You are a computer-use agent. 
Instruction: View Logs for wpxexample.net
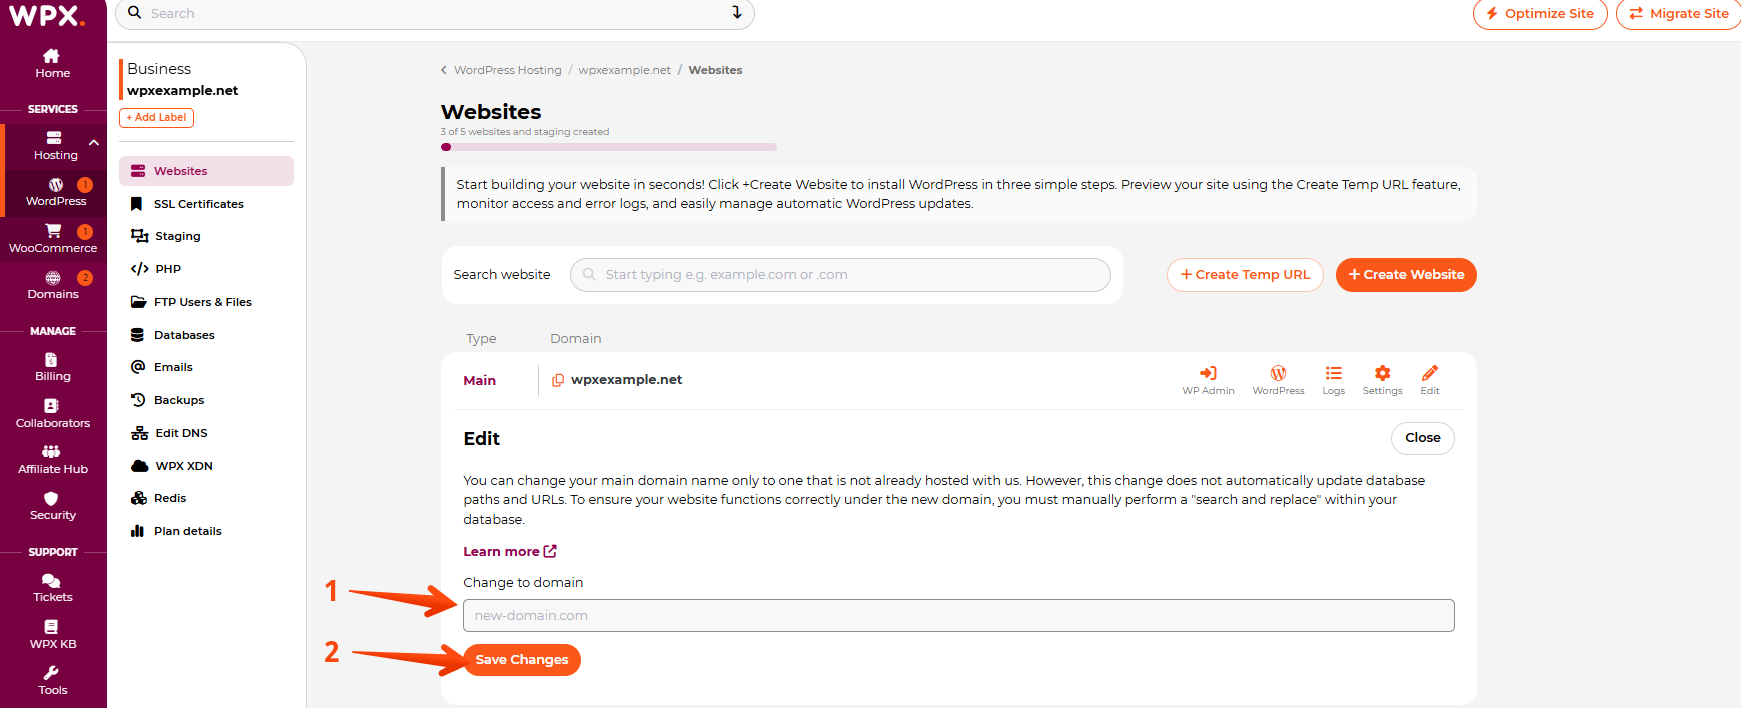(x=1333, y=380)
